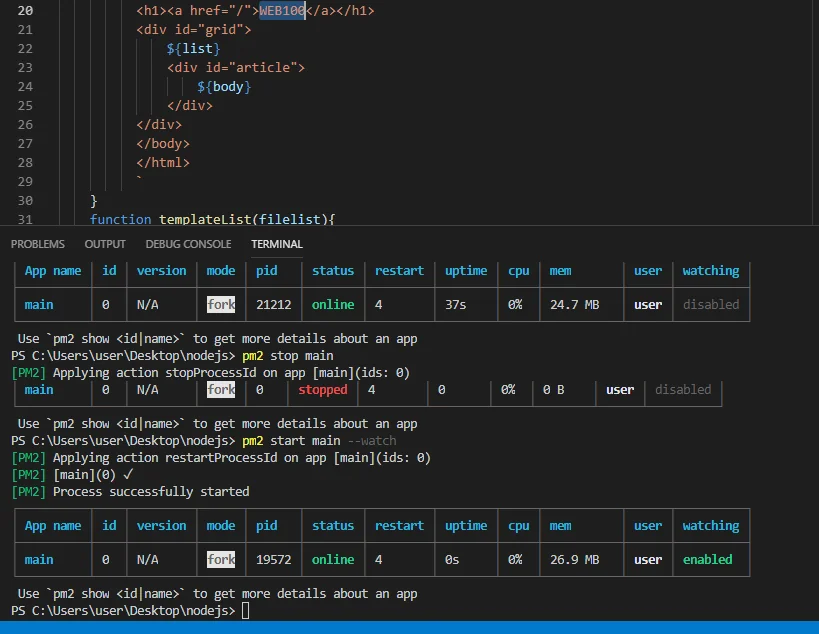The height and width of the screenshot is (634, 819).
Task: Click the red "stopped" status text
Action: click(322, 389)
